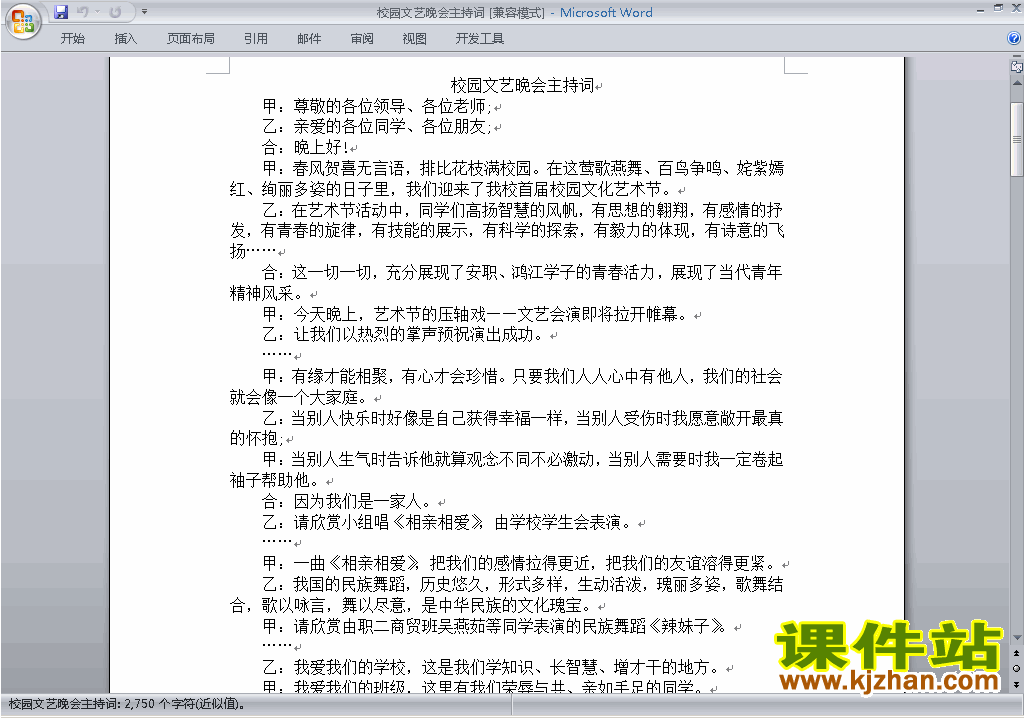Restore down the Word window
The height and width of the screenshot is (718, 1024).
pyautogui.click(x=998, y=8)
